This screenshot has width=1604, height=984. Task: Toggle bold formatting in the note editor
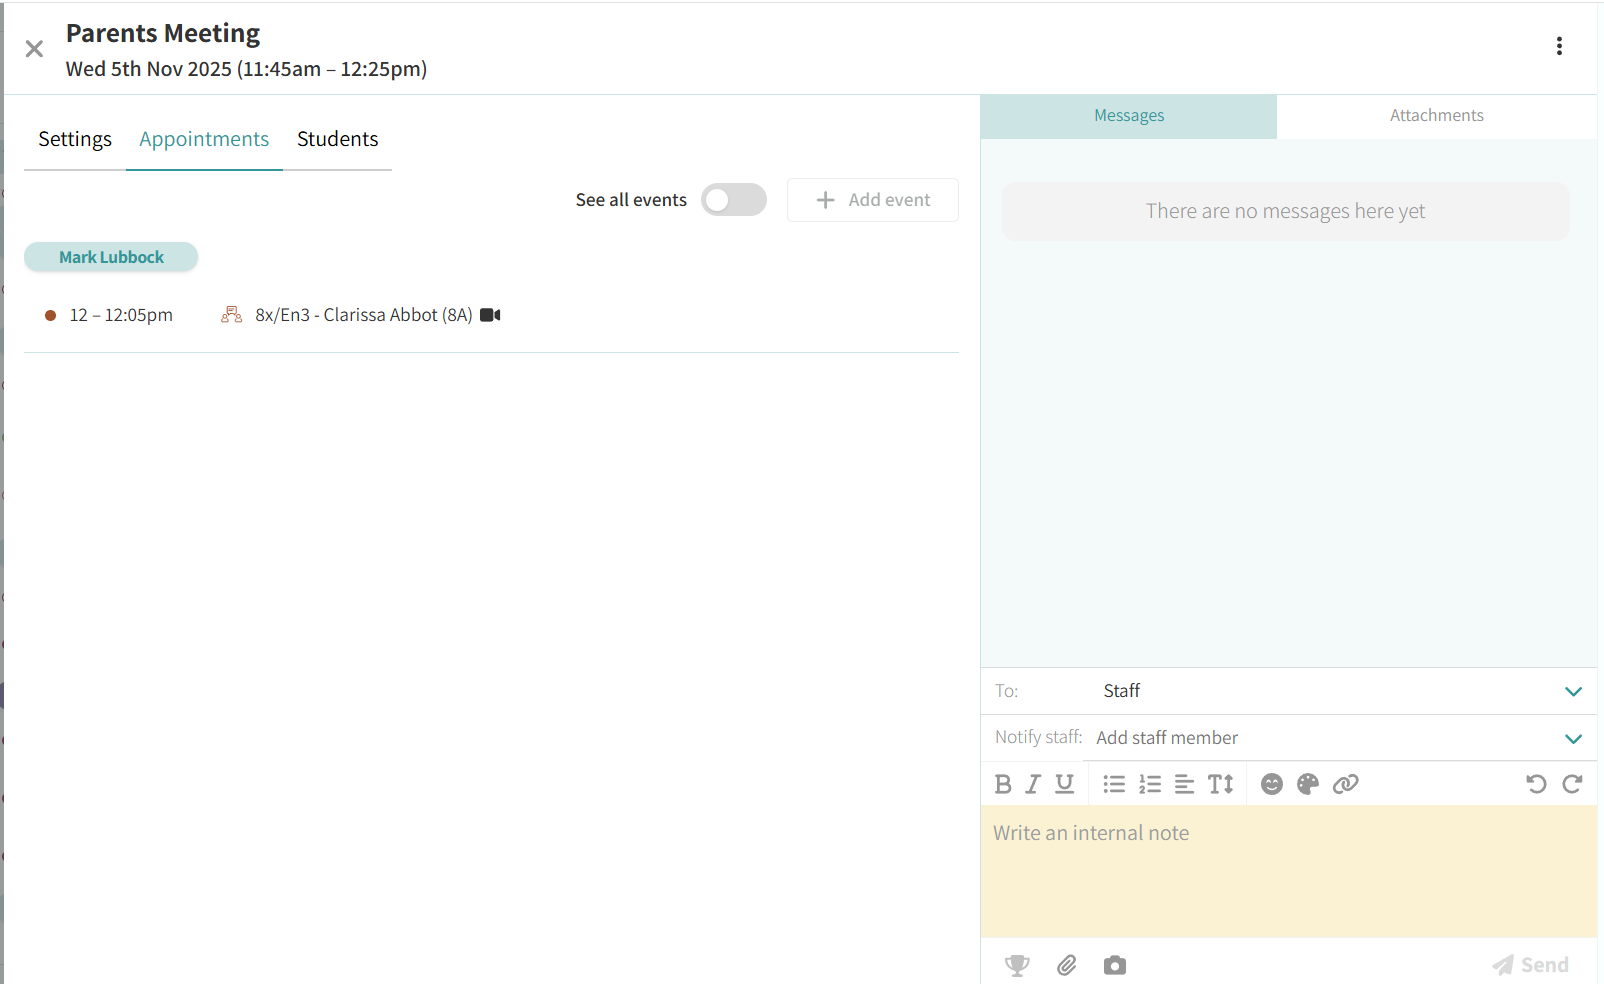[1003, 784]
